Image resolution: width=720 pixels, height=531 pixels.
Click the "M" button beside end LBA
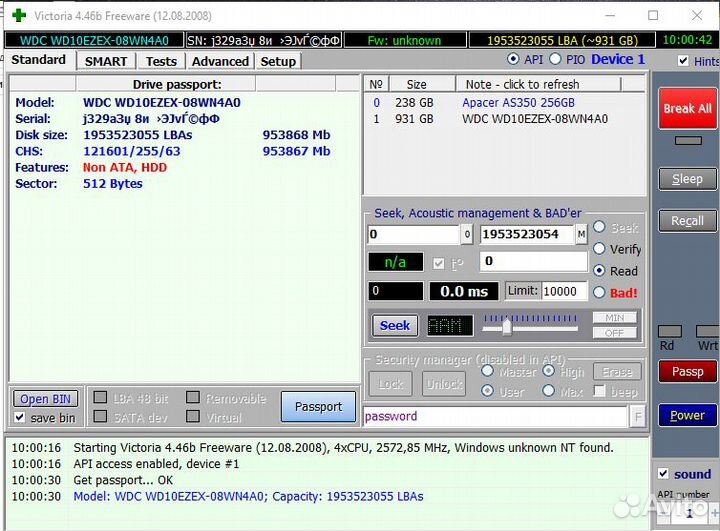click(581, 234)
